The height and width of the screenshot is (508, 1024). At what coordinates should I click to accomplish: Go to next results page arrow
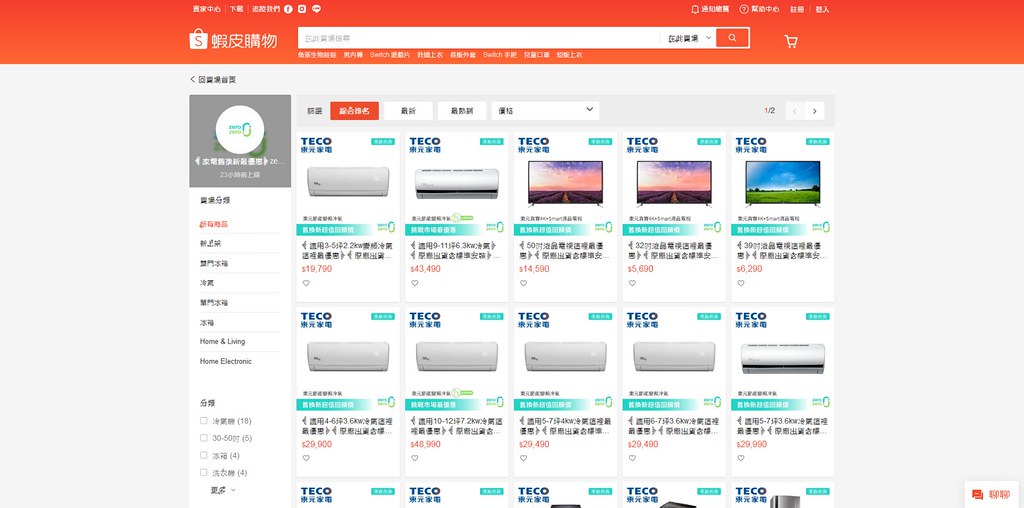coord(814,111)
